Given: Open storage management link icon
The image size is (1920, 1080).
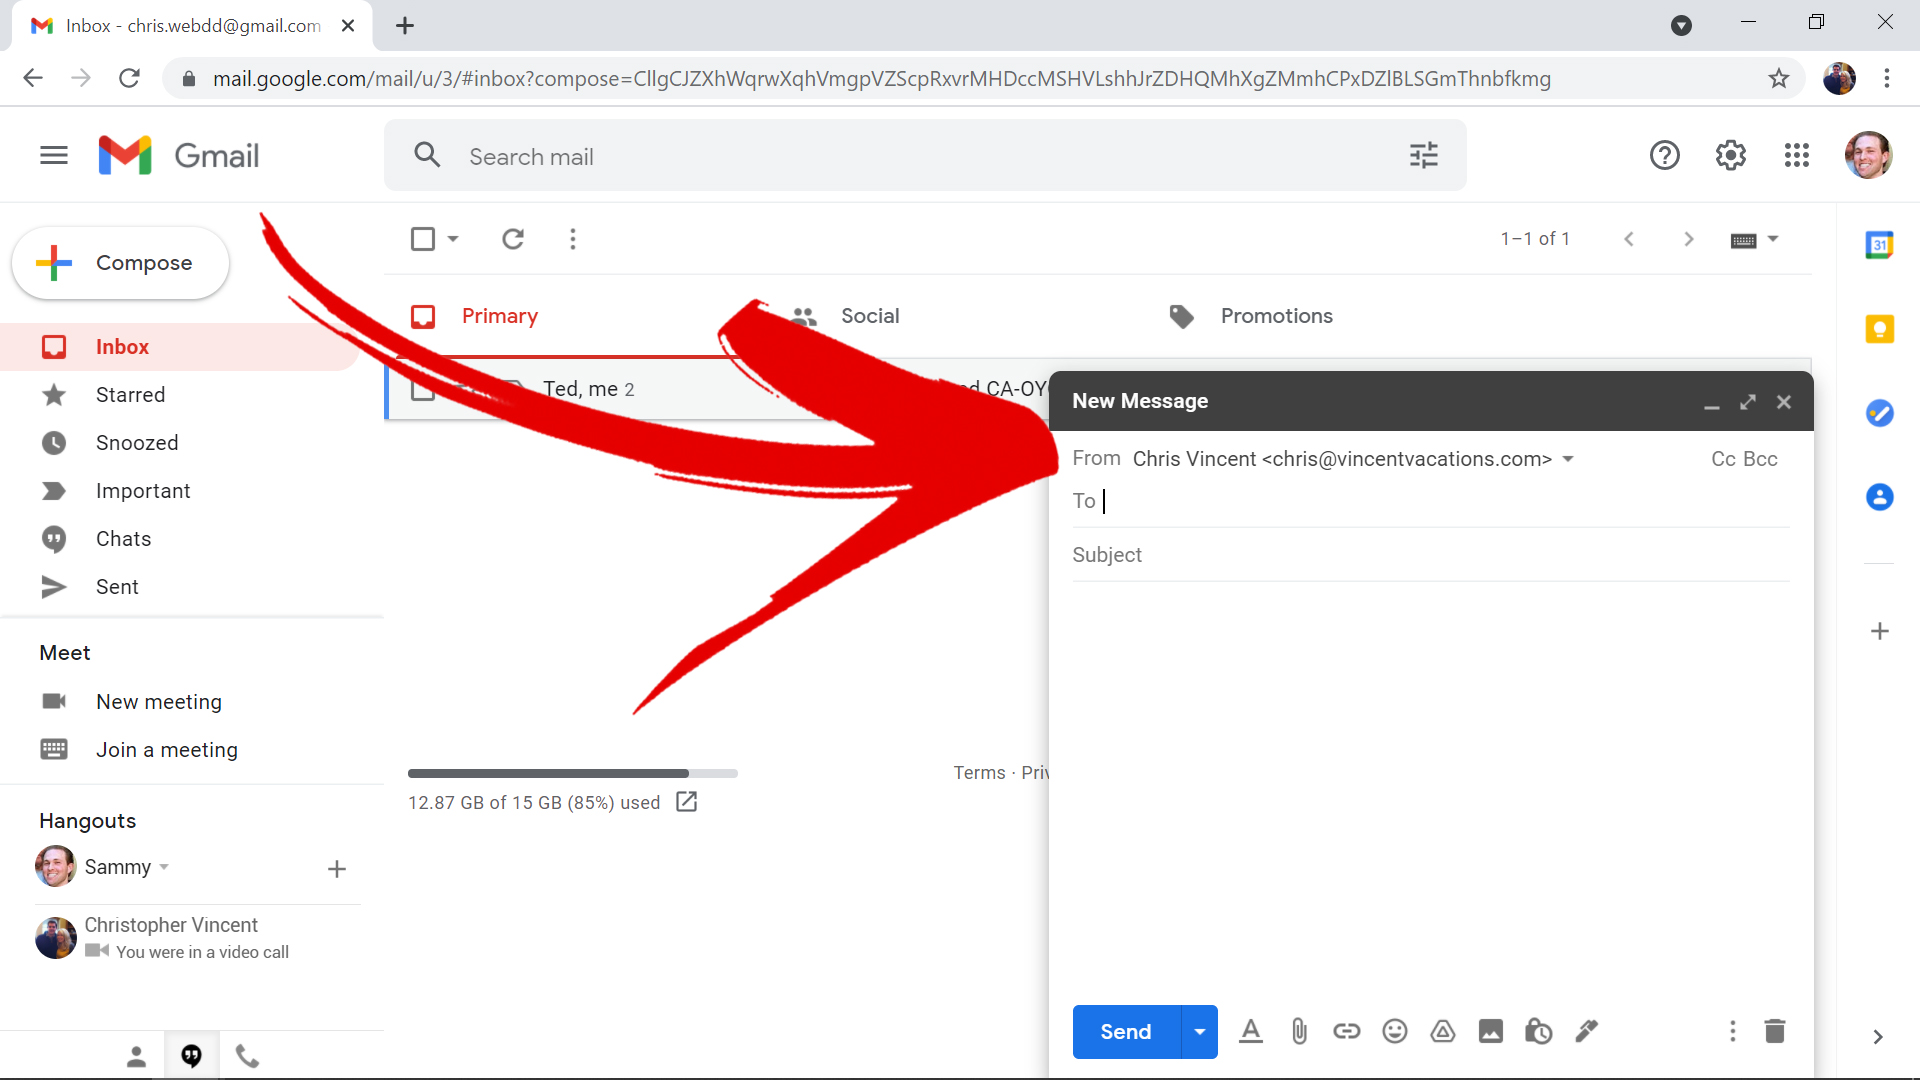Looking at the screenshot, I should [x=687, y=802].
